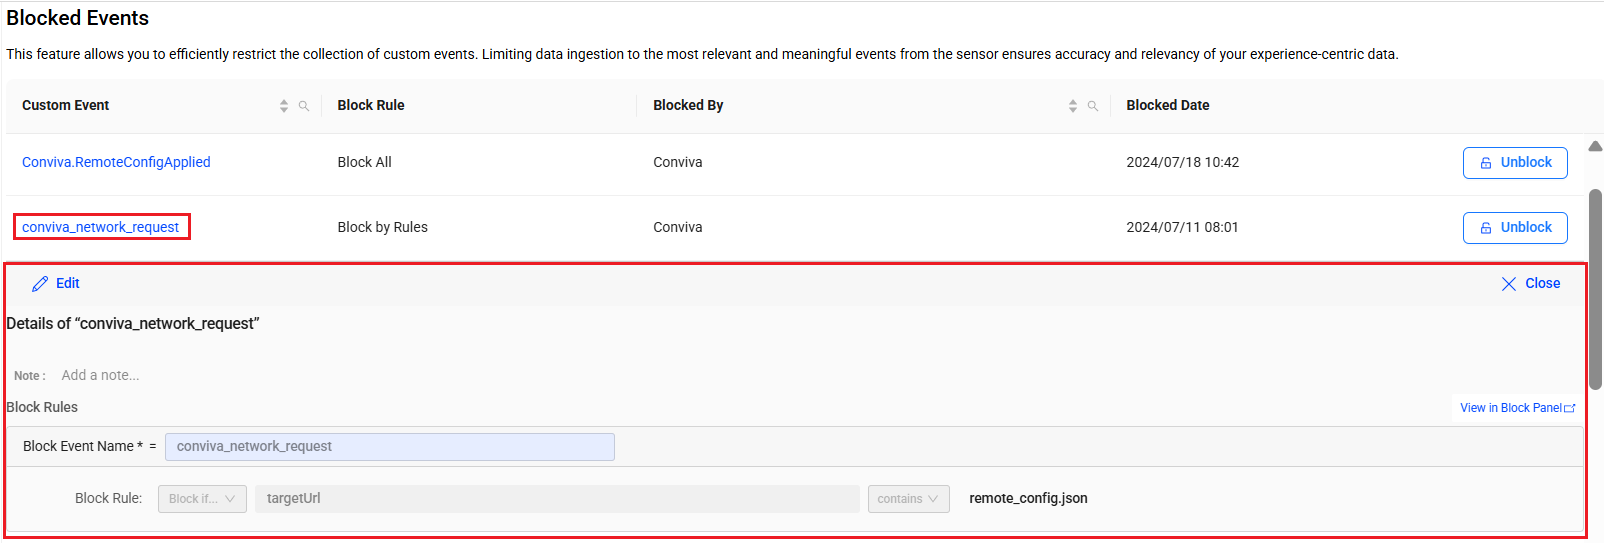Click the pencil Edit icon

tap(40, 284)
